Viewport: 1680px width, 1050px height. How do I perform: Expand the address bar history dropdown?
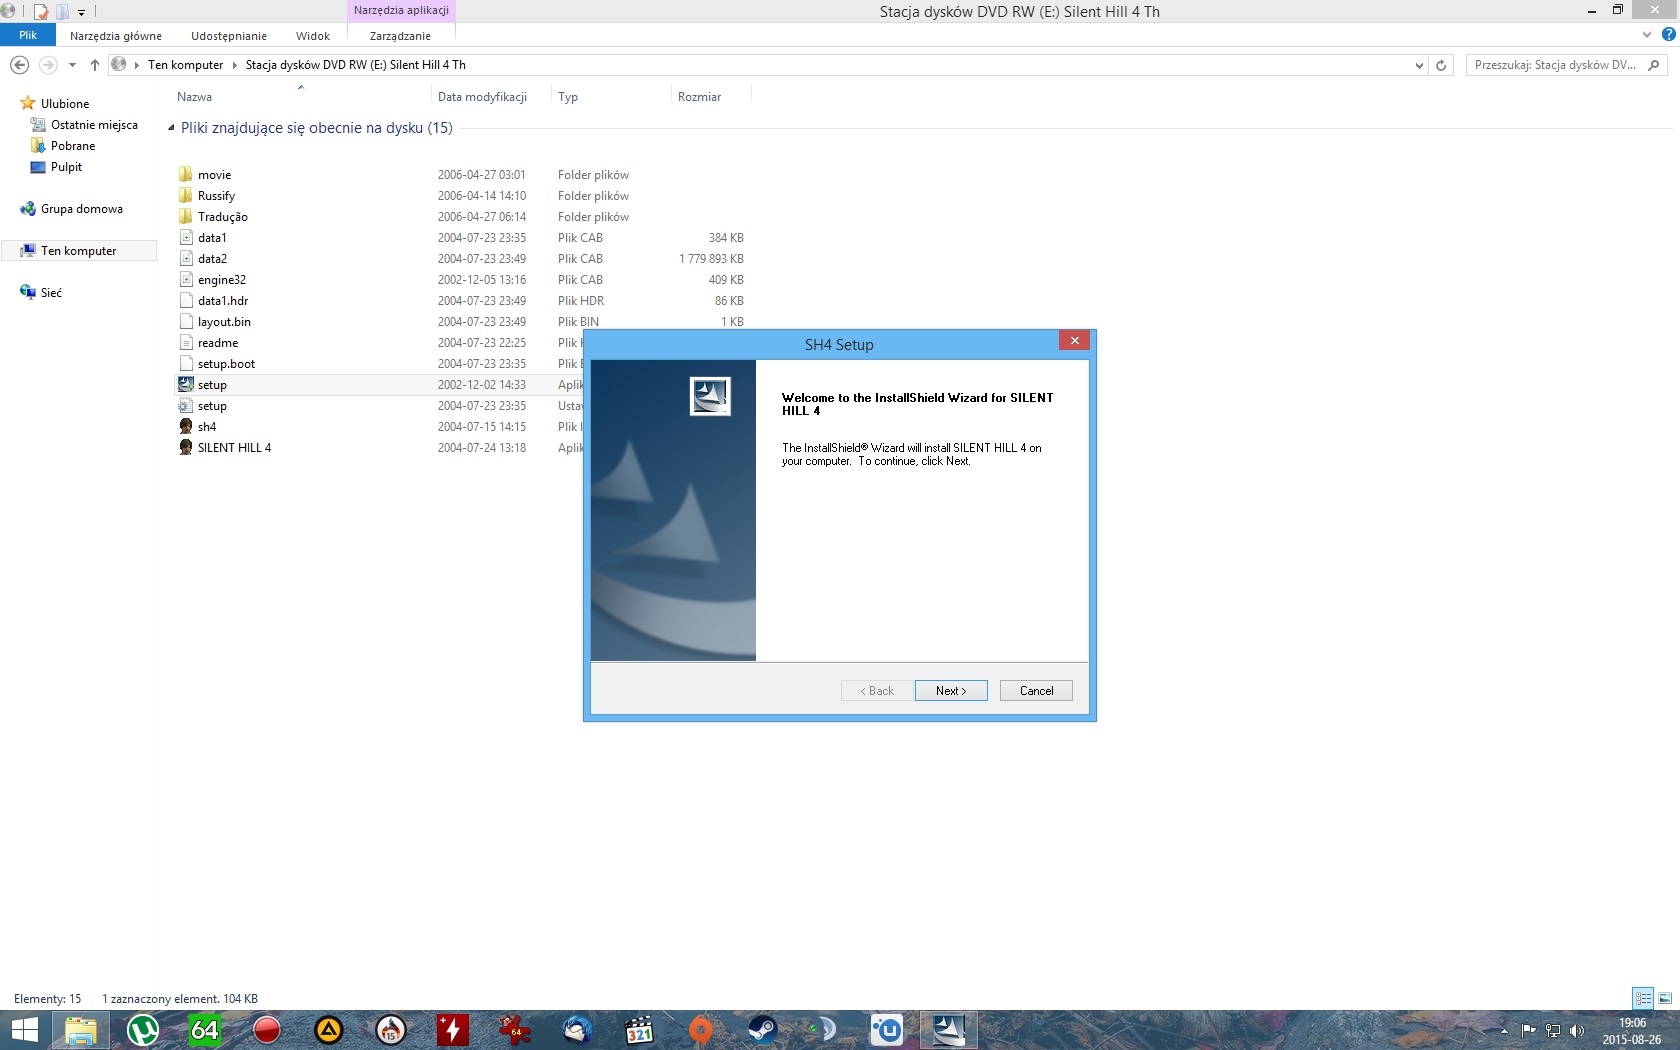[x=1419, y=65]
